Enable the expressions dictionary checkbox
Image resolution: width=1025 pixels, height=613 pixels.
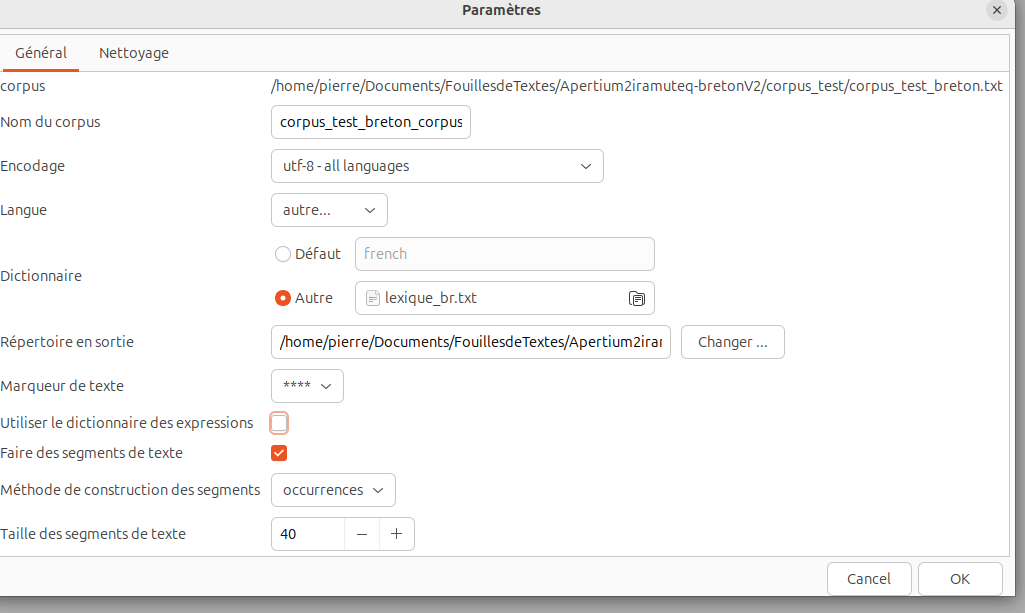tap(279, 423)
